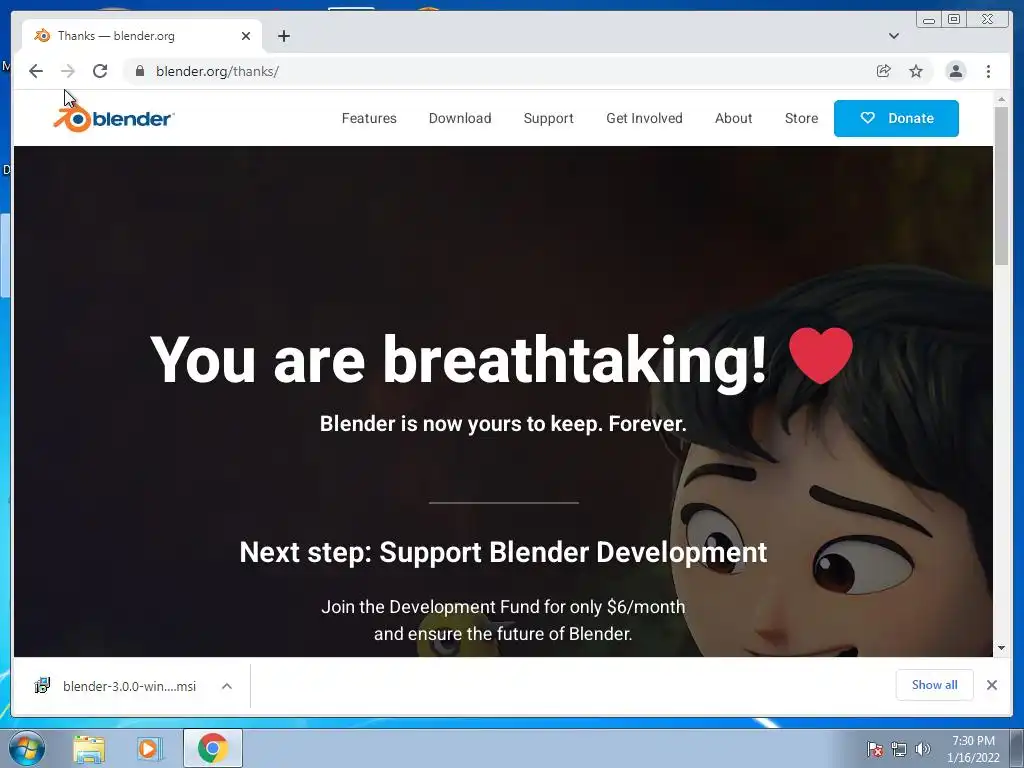Click the page scrollbar up arrow
The height and width of the screenshot is (768, 1024).
1001,99
